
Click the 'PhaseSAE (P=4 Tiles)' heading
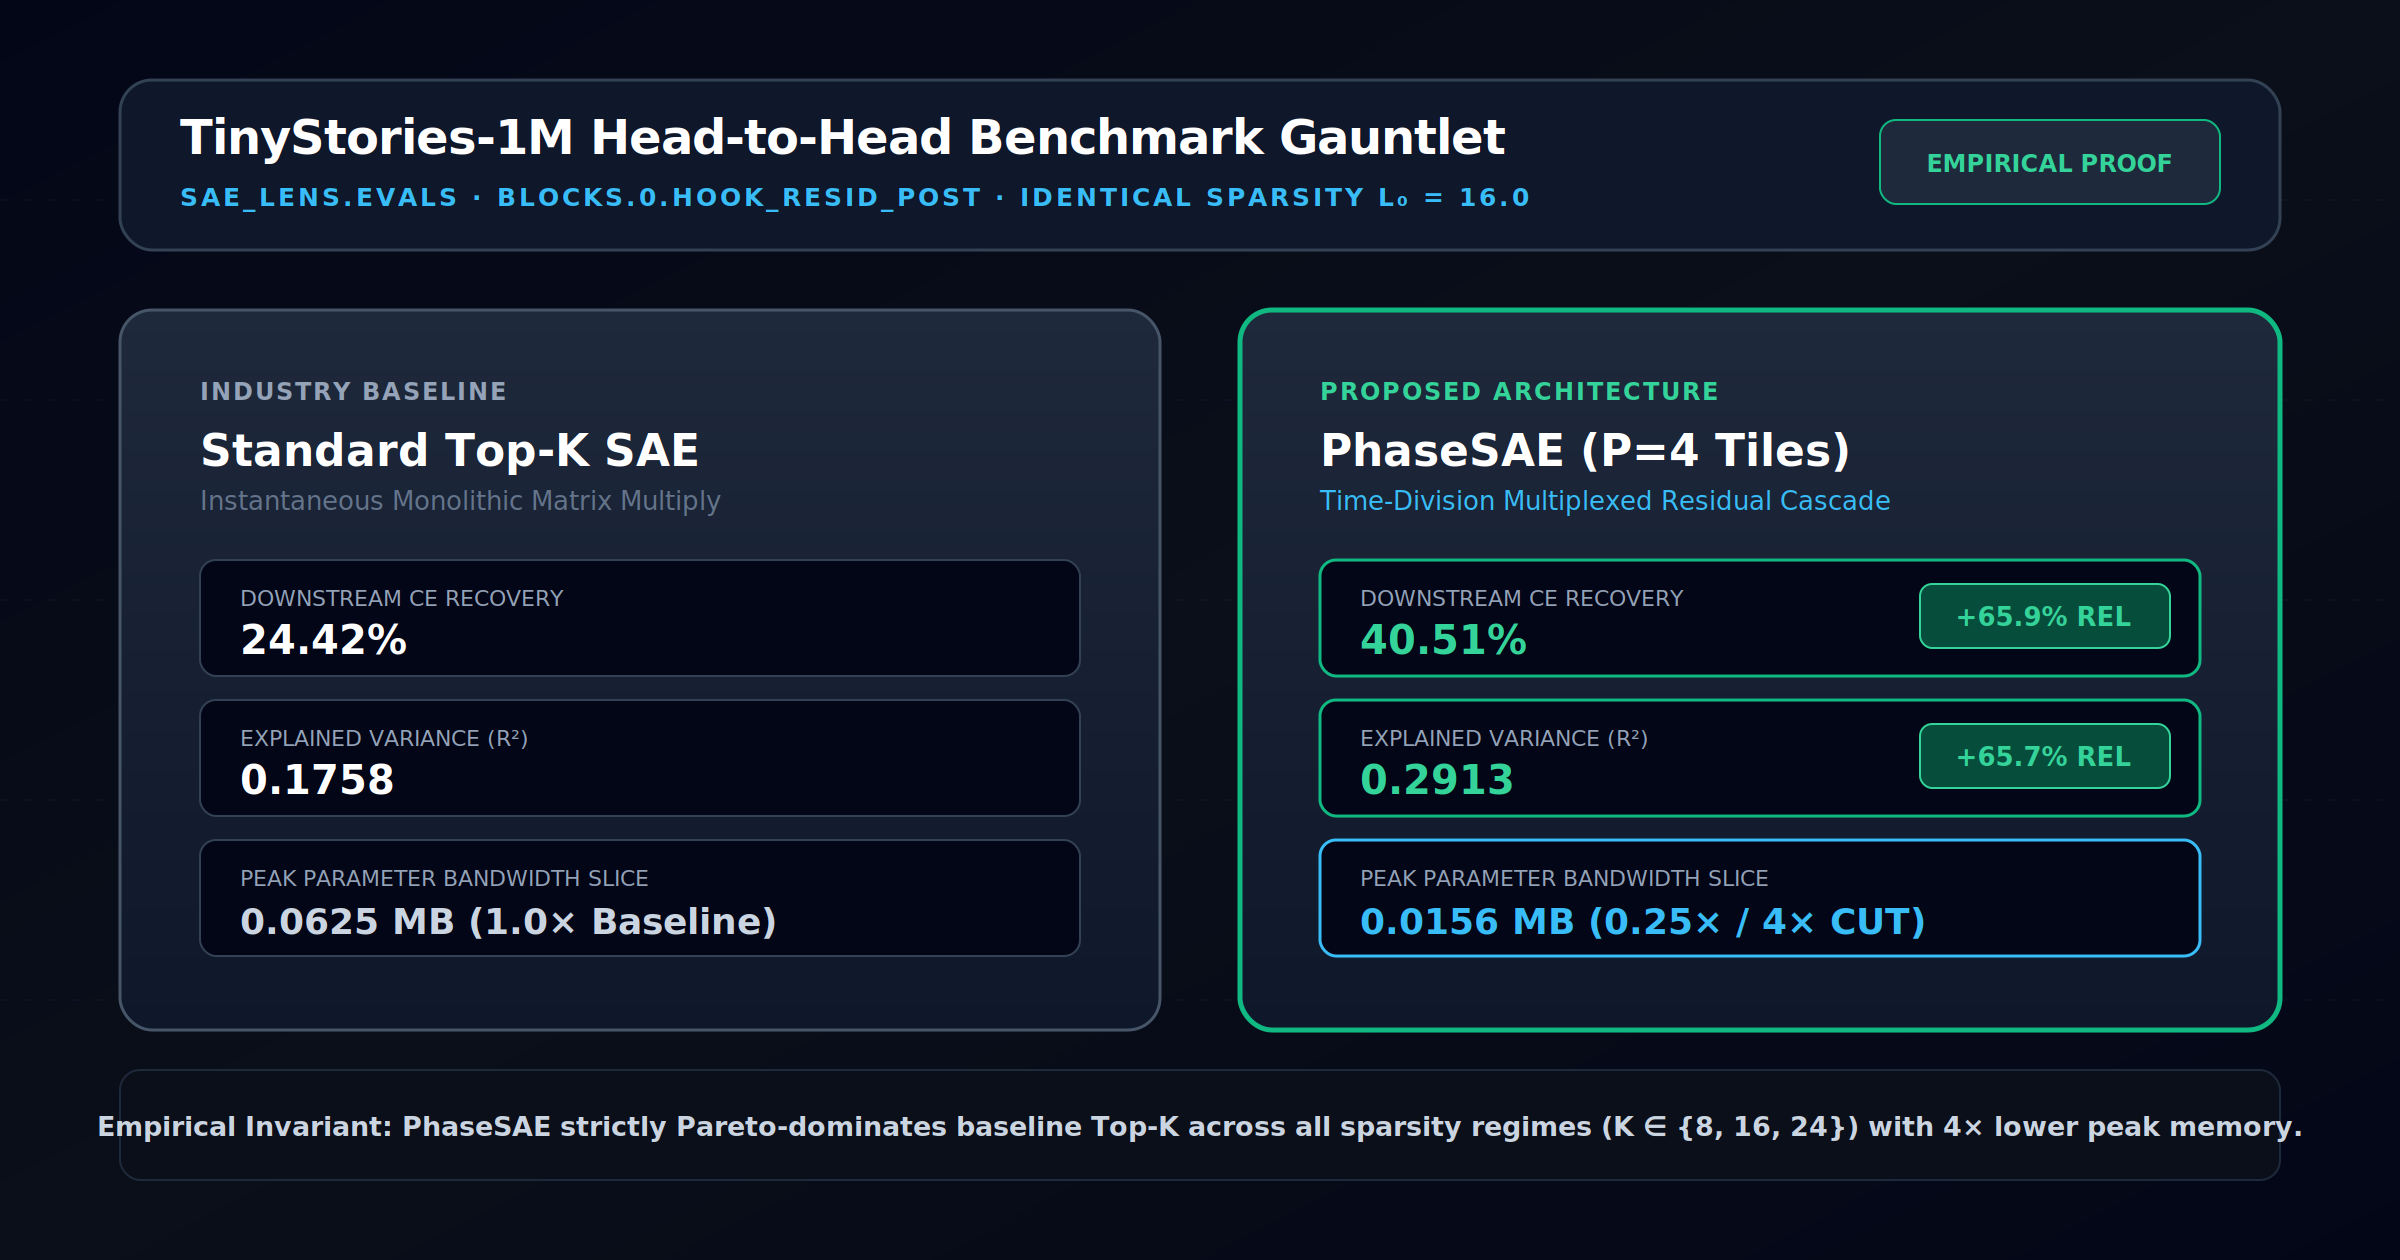1585,450
